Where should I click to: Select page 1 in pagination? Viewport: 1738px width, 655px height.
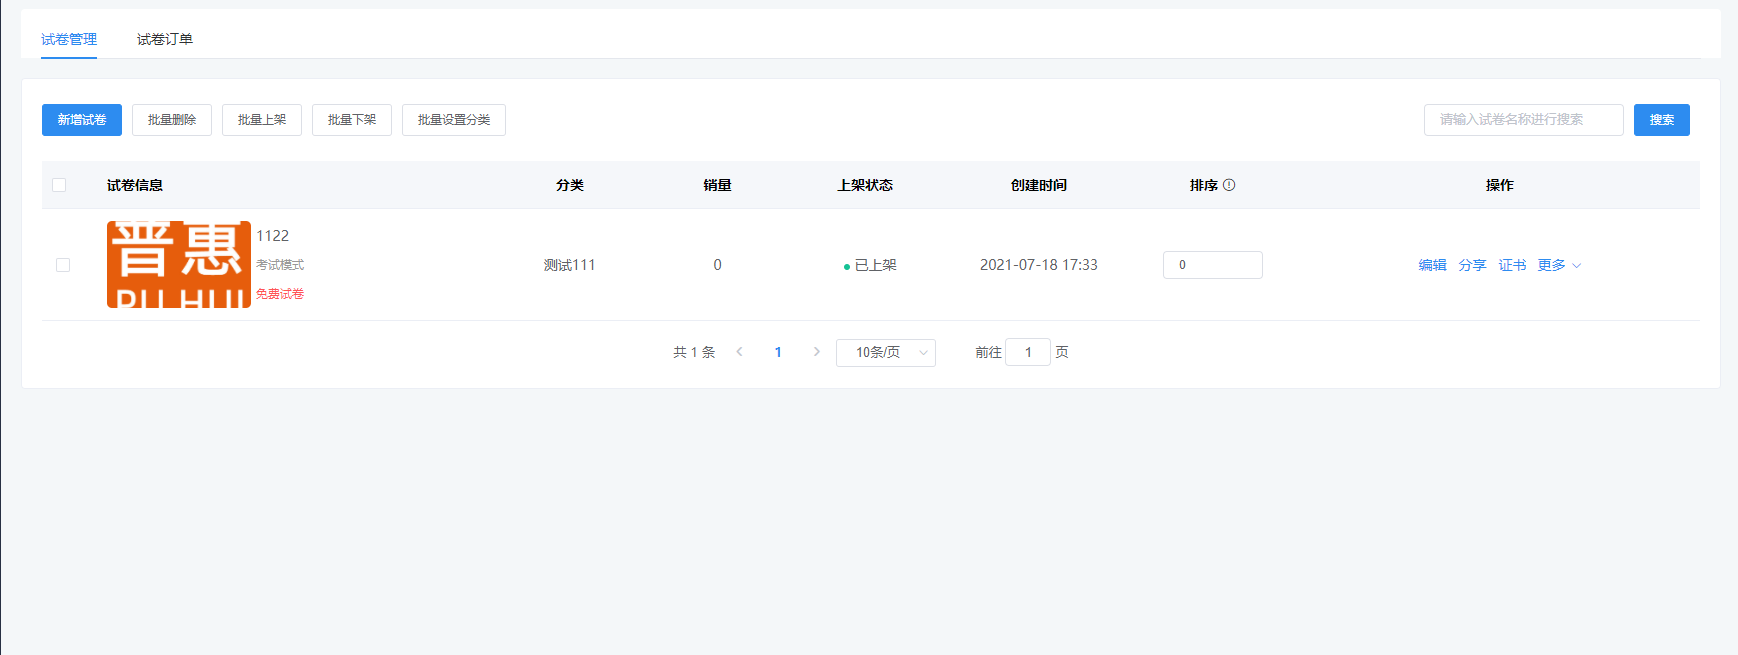click(x=778, y=352)
